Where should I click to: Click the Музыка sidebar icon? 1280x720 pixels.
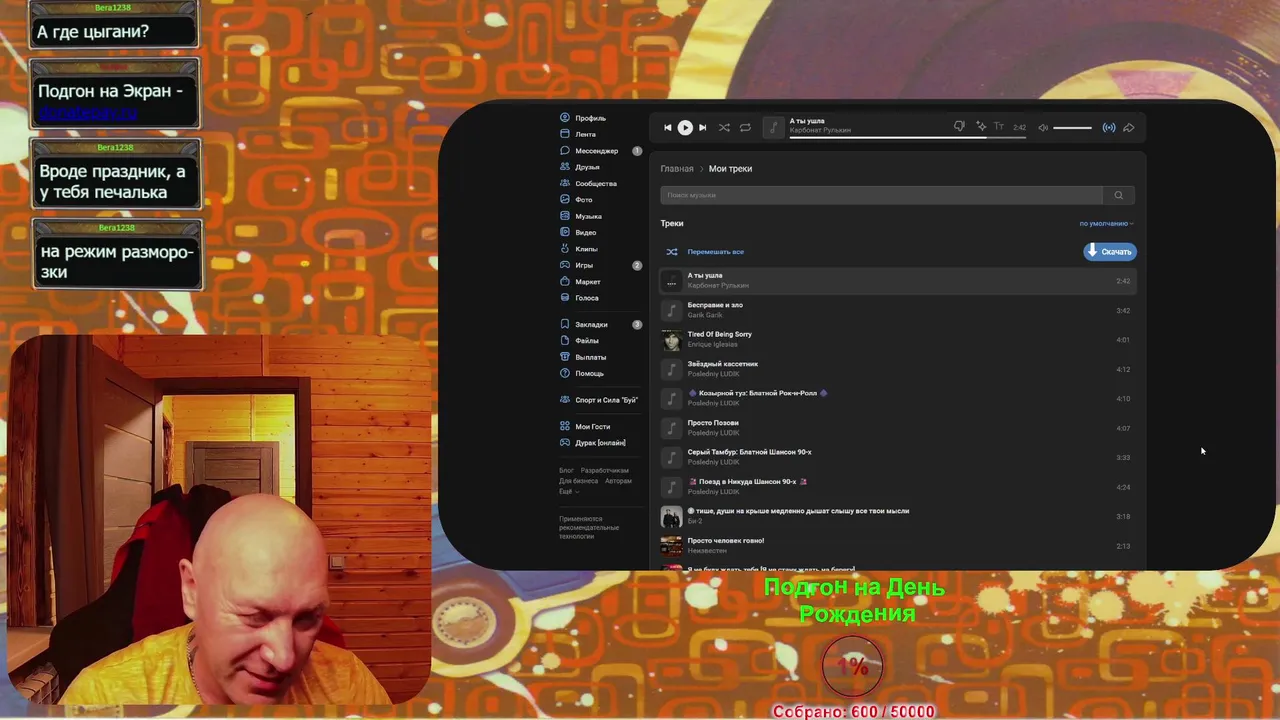pyautogui.click(x=565, y=216)
